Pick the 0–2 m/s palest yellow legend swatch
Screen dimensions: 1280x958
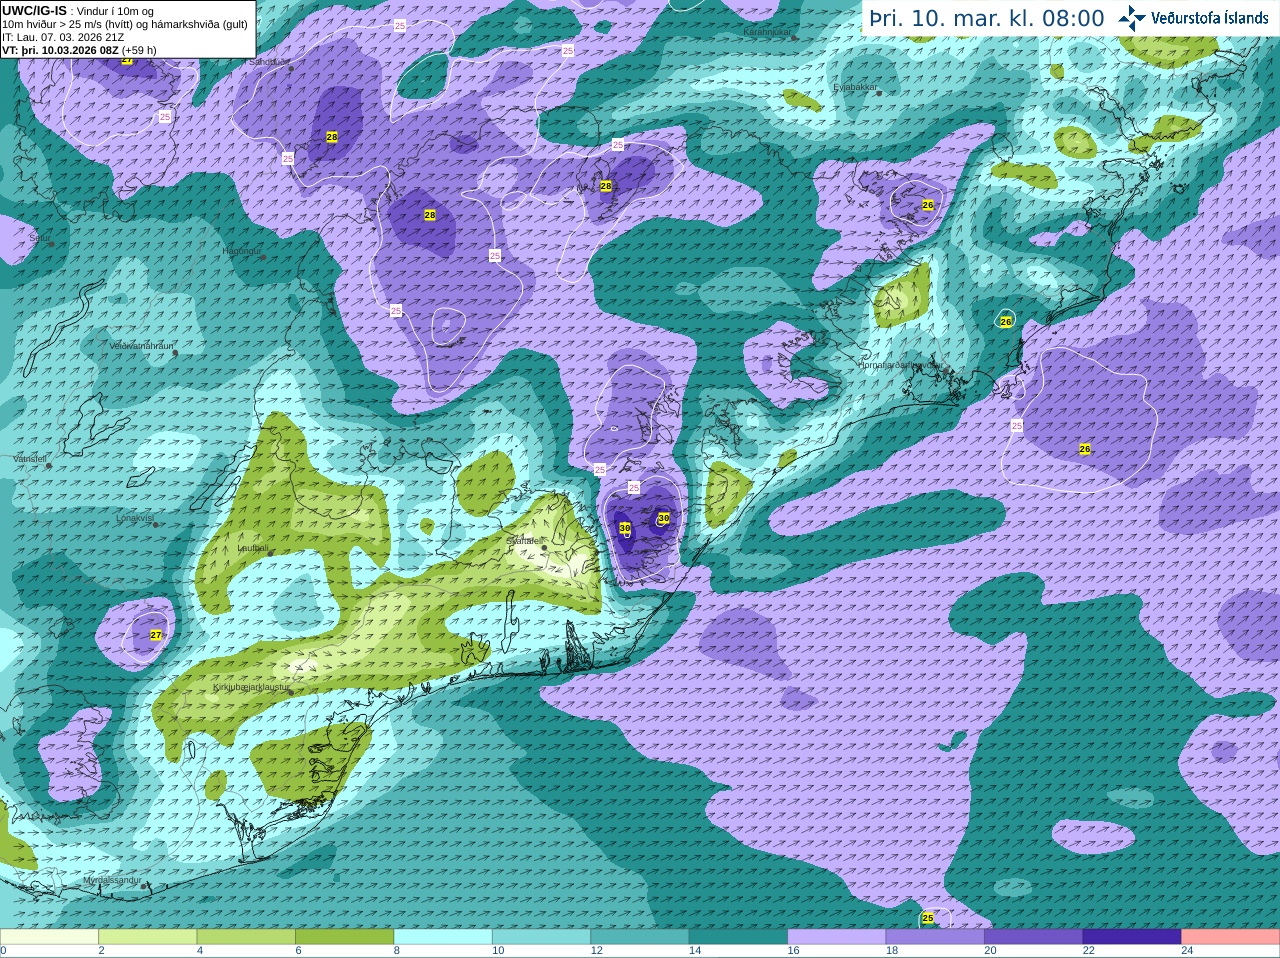pyautogui.click(x=49, y=937)
